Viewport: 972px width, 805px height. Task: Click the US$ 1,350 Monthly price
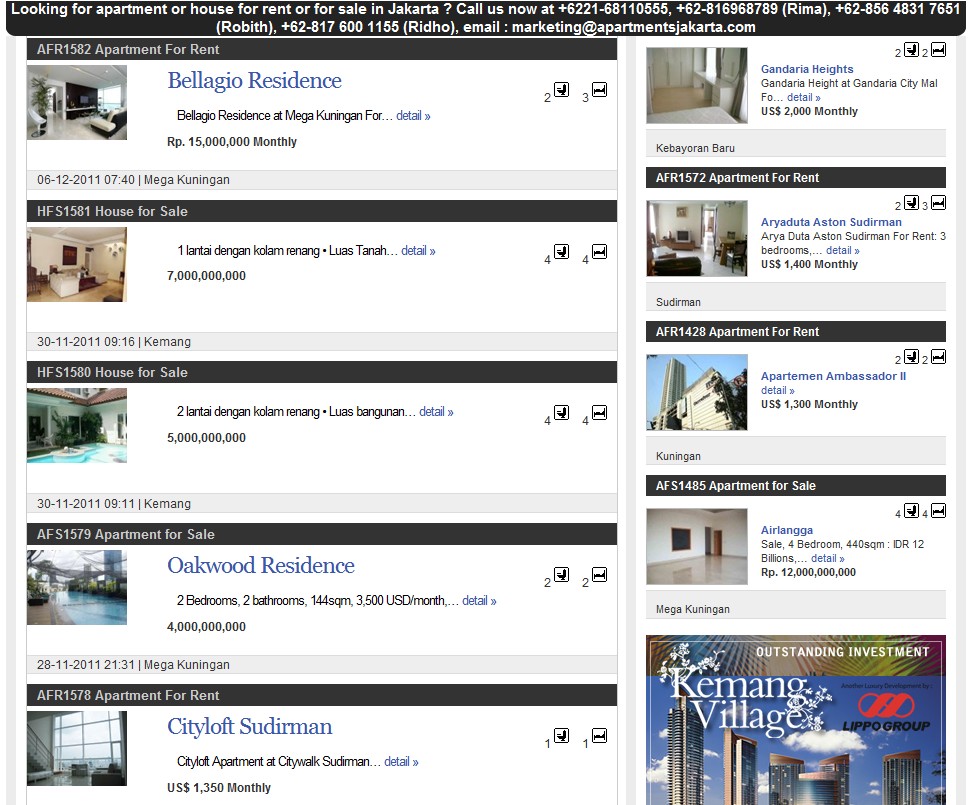pos(219,788)
